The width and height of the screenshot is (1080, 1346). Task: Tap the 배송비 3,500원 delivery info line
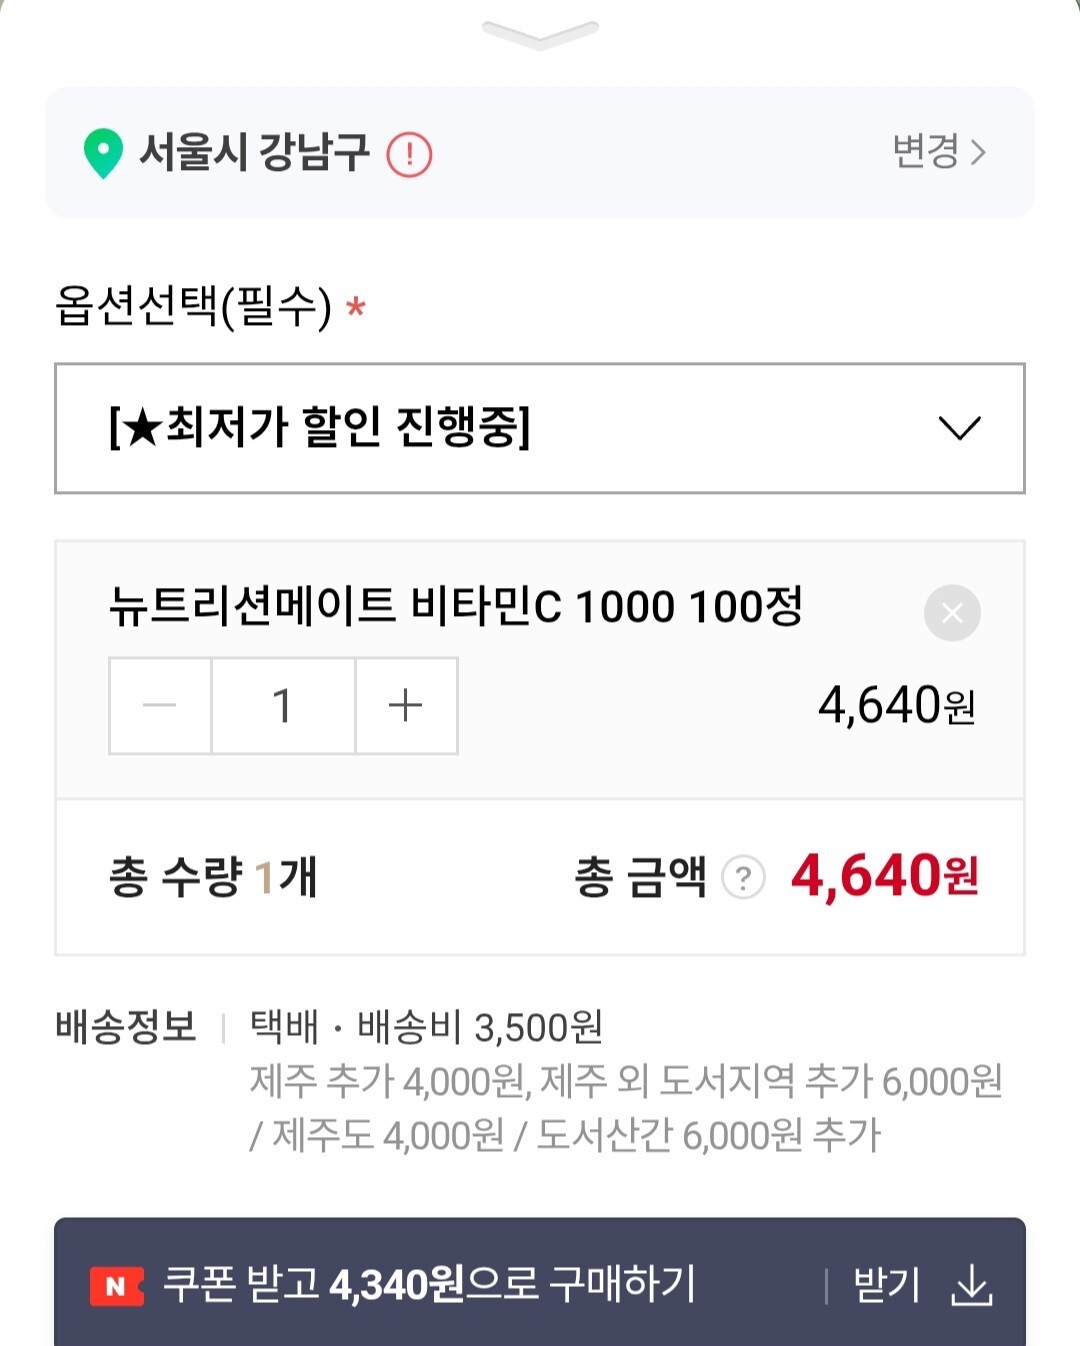(480, 1027)
